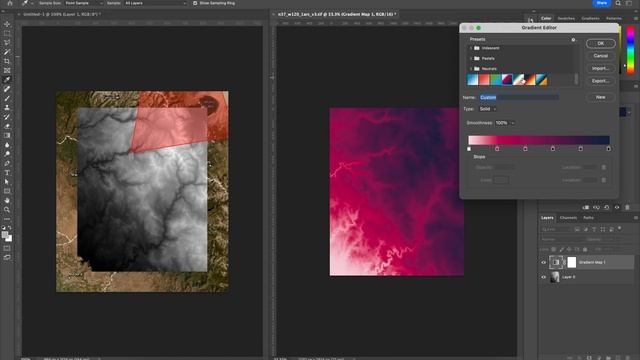
Task: Expand the Neutrals presets folder
Action: 471,69
